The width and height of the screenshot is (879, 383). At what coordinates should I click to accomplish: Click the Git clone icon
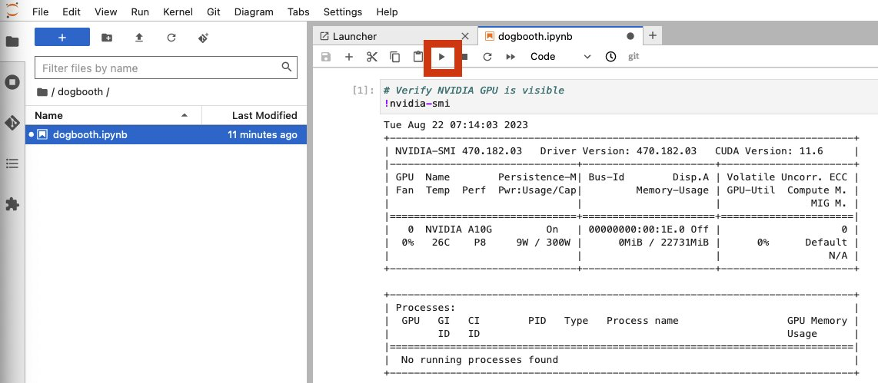coord(203,38)
